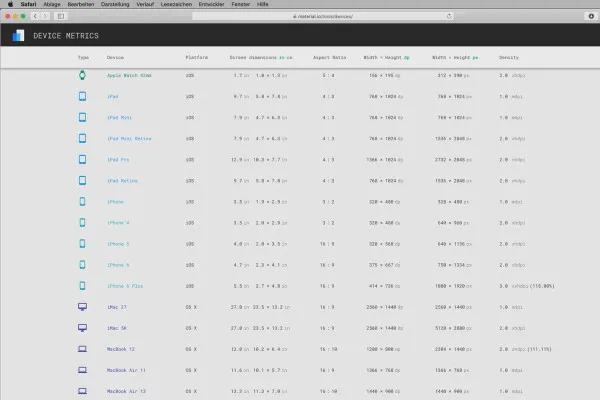Click the laptop icon beside MacBook Air 11
This screenshot has height=400, width=600.
point(82,370)
